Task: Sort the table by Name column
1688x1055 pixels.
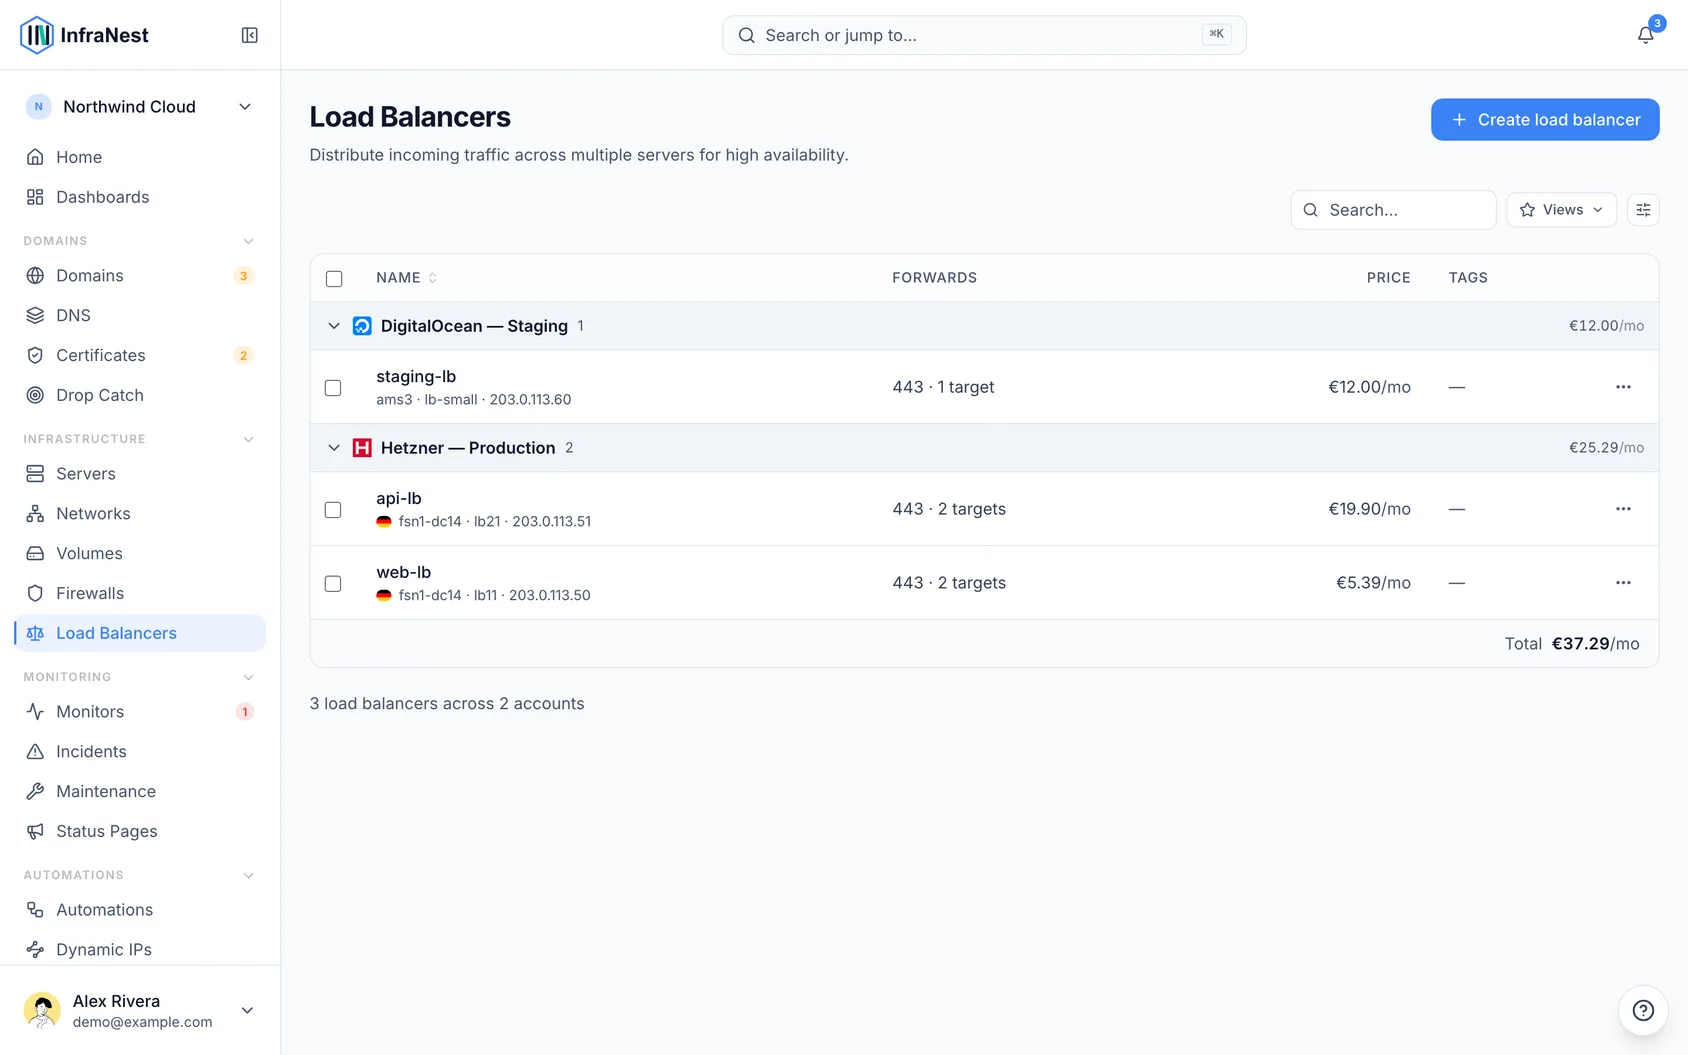Action: point(406,278)
